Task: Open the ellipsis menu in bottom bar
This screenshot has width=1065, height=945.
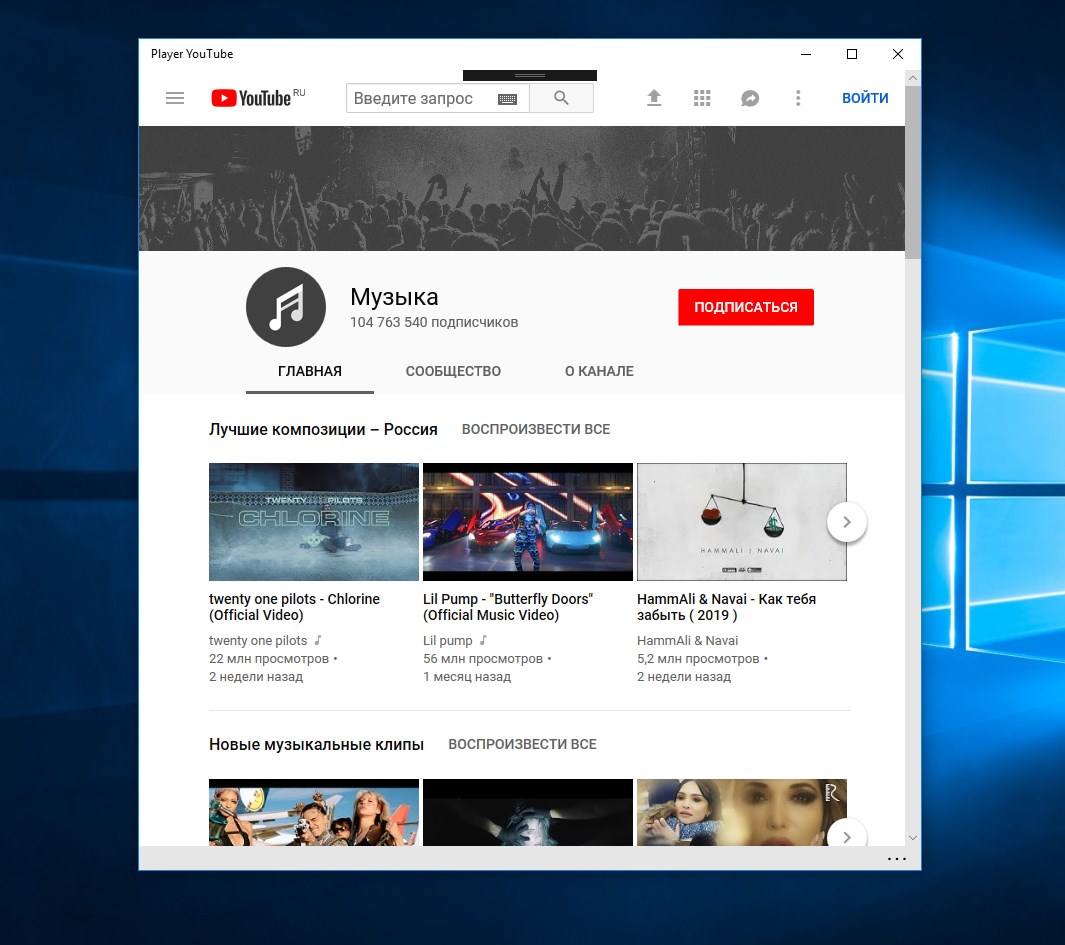Action: click(x=897, y=859)
